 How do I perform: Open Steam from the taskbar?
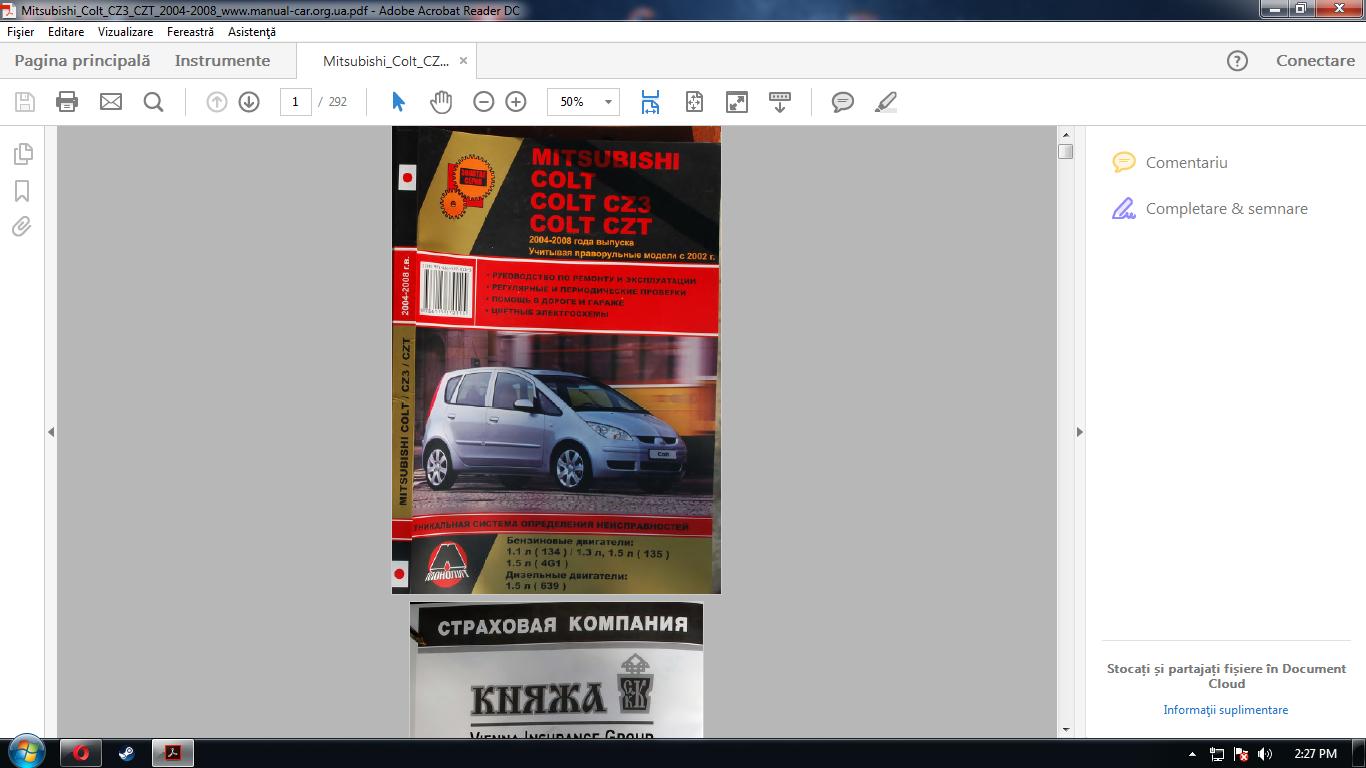tap(127, 753)
